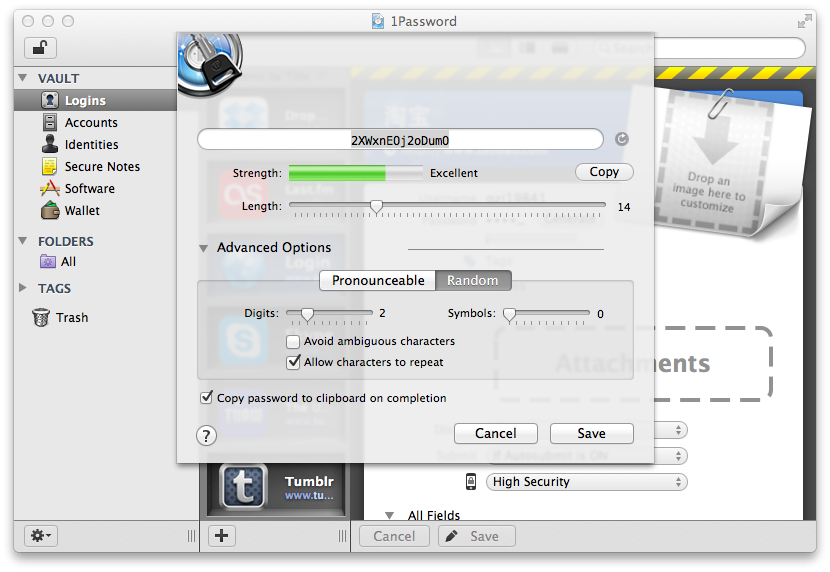Click pencil icon on bottom Save button
The image size is (830, 572).
[x=452, y=536]
